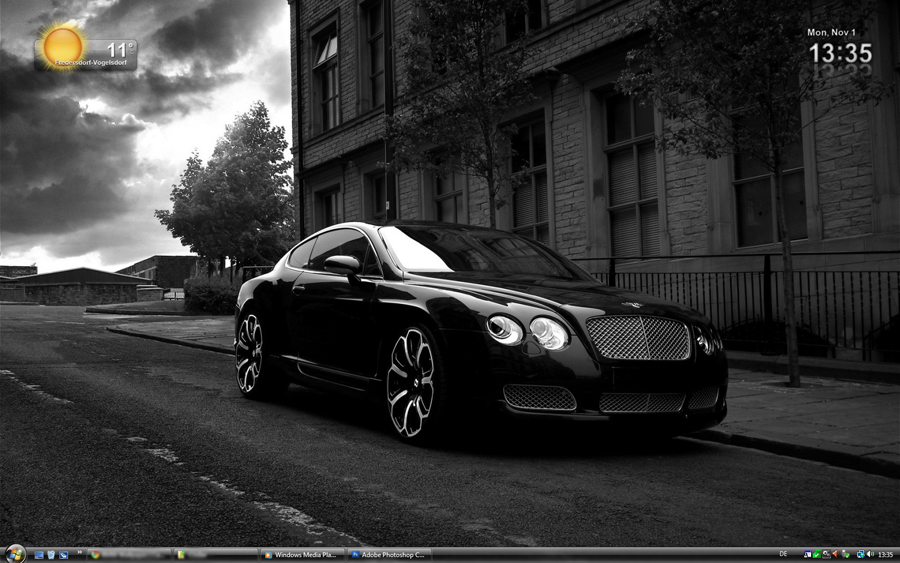Open the Windows Start orb
Image resolution: width=900 pixels, height=563 pixels.
pyautogui.click(x=15, y=554)
